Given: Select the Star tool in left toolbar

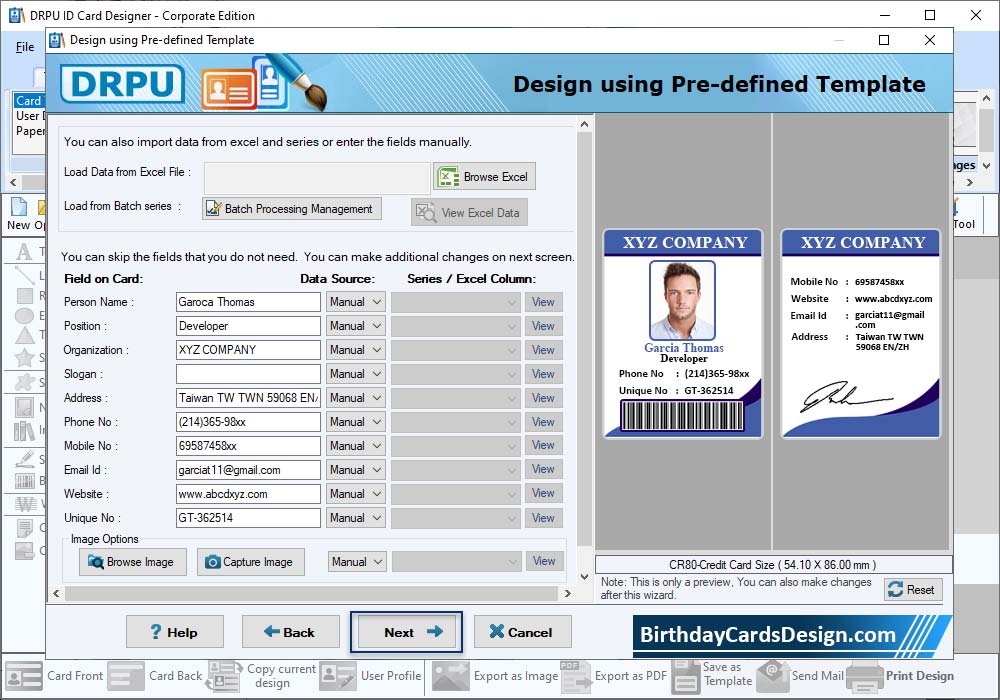Looking at the screenshot, I should [24, 358].
